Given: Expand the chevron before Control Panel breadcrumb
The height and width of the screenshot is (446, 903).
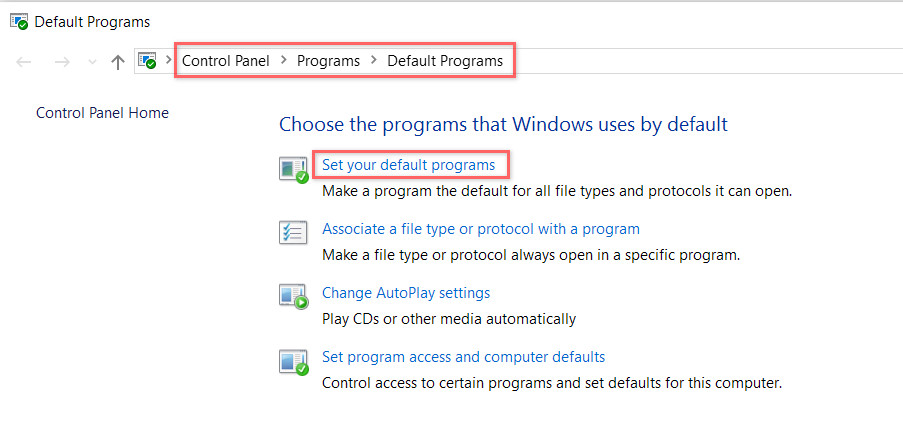Looking at the screenshot, I should [x=169, y=61].
